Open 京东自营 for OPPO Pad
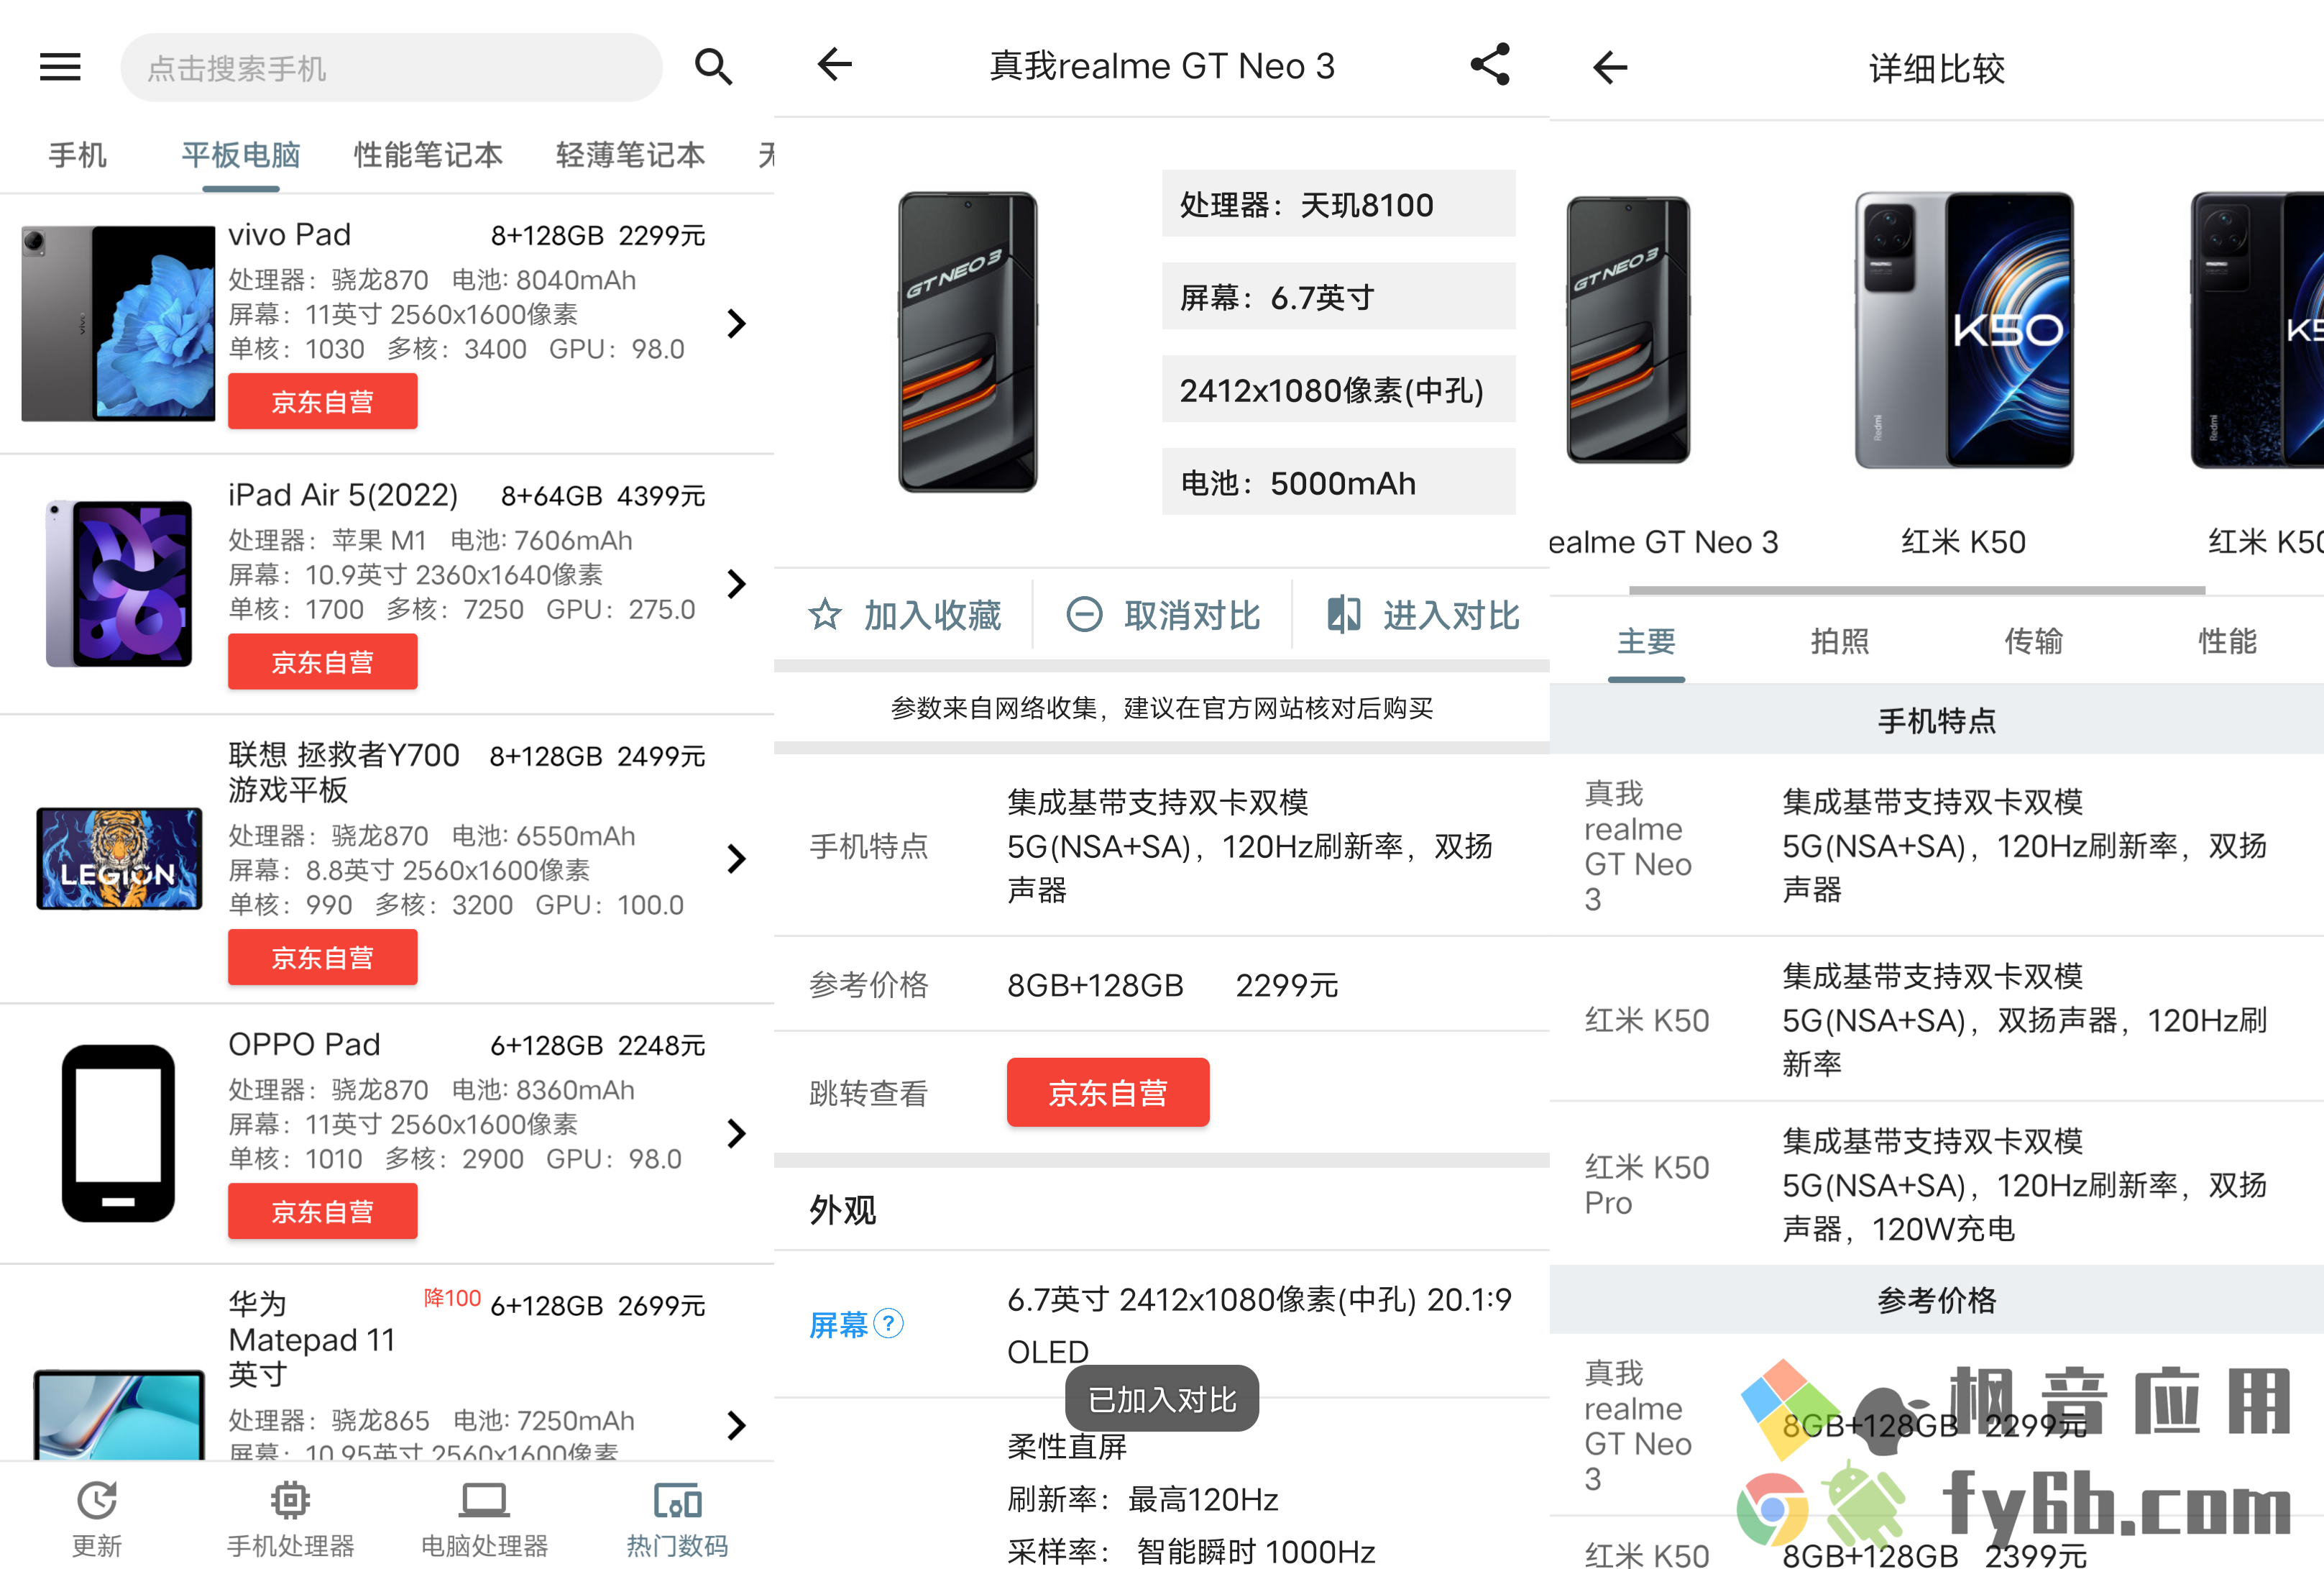2324x1569 pixels. click(x=322, y=1211)
